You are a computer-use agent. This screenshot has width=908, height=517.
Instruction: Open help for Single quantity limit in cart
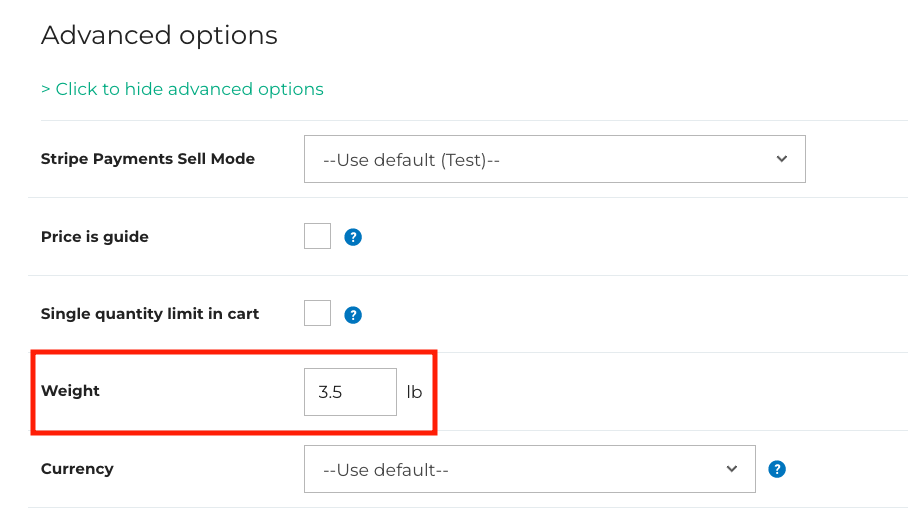coord(353,315)
